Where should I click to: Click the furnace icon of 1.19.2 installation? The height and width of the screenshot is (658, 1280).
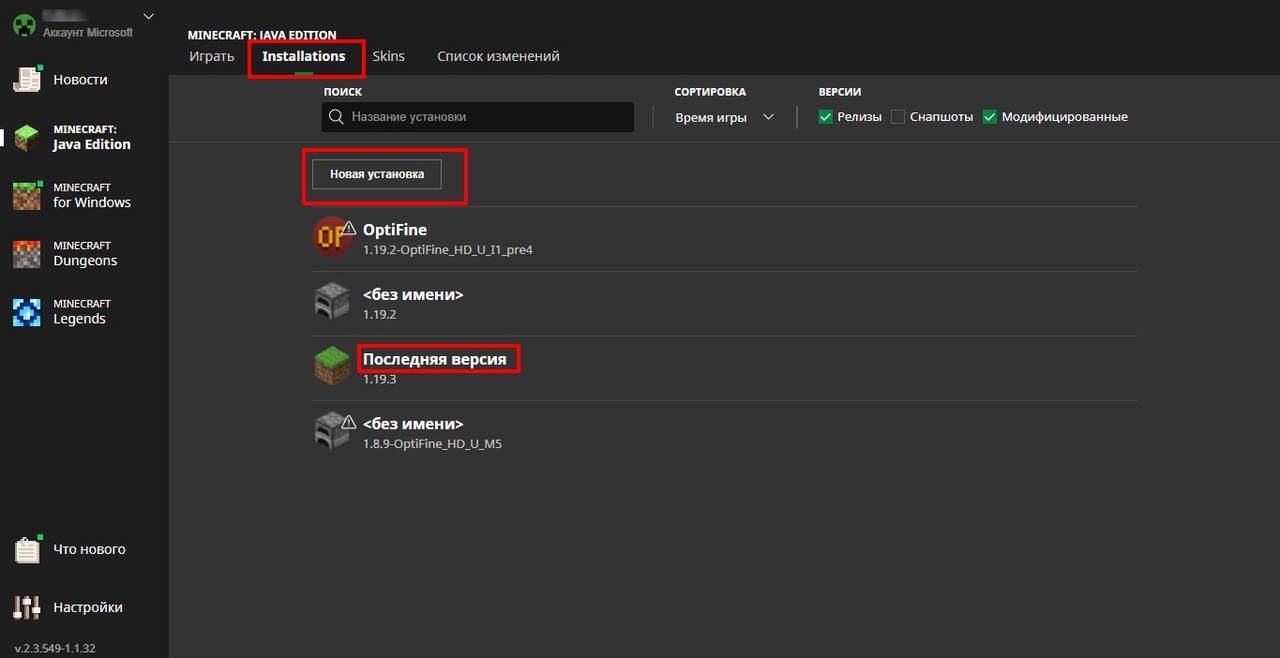coord(332,302)
